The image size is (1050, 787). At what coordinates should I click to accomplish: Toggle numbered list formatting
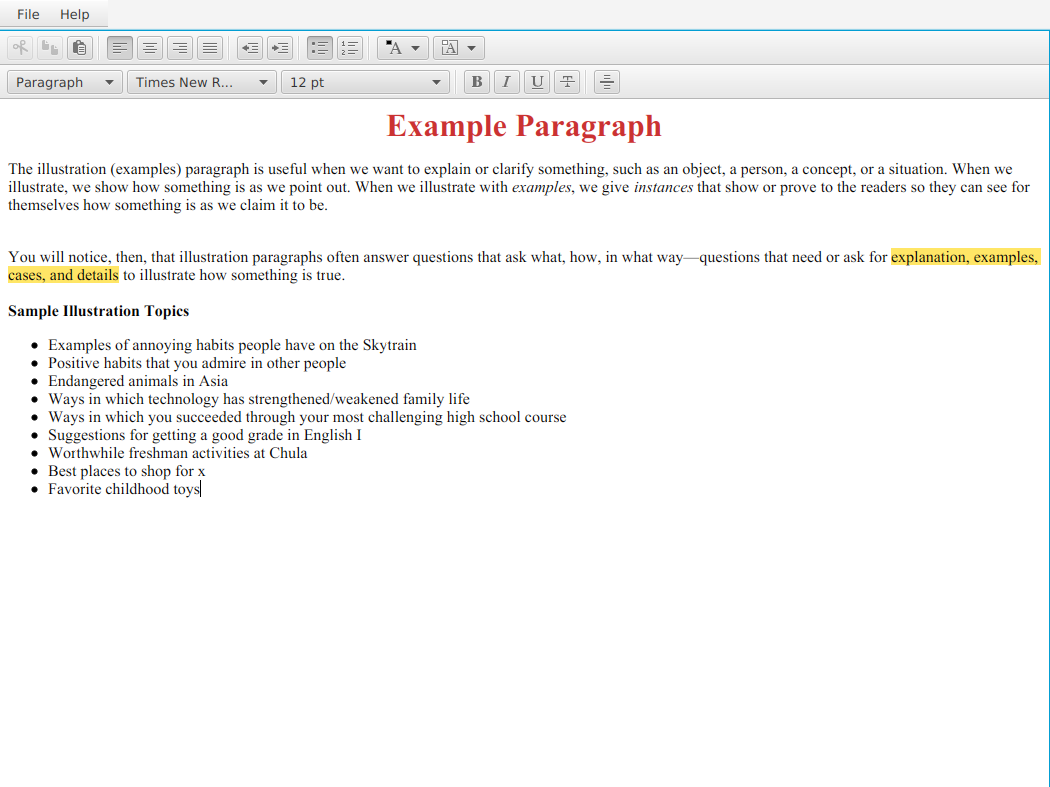tap(350, 47)
